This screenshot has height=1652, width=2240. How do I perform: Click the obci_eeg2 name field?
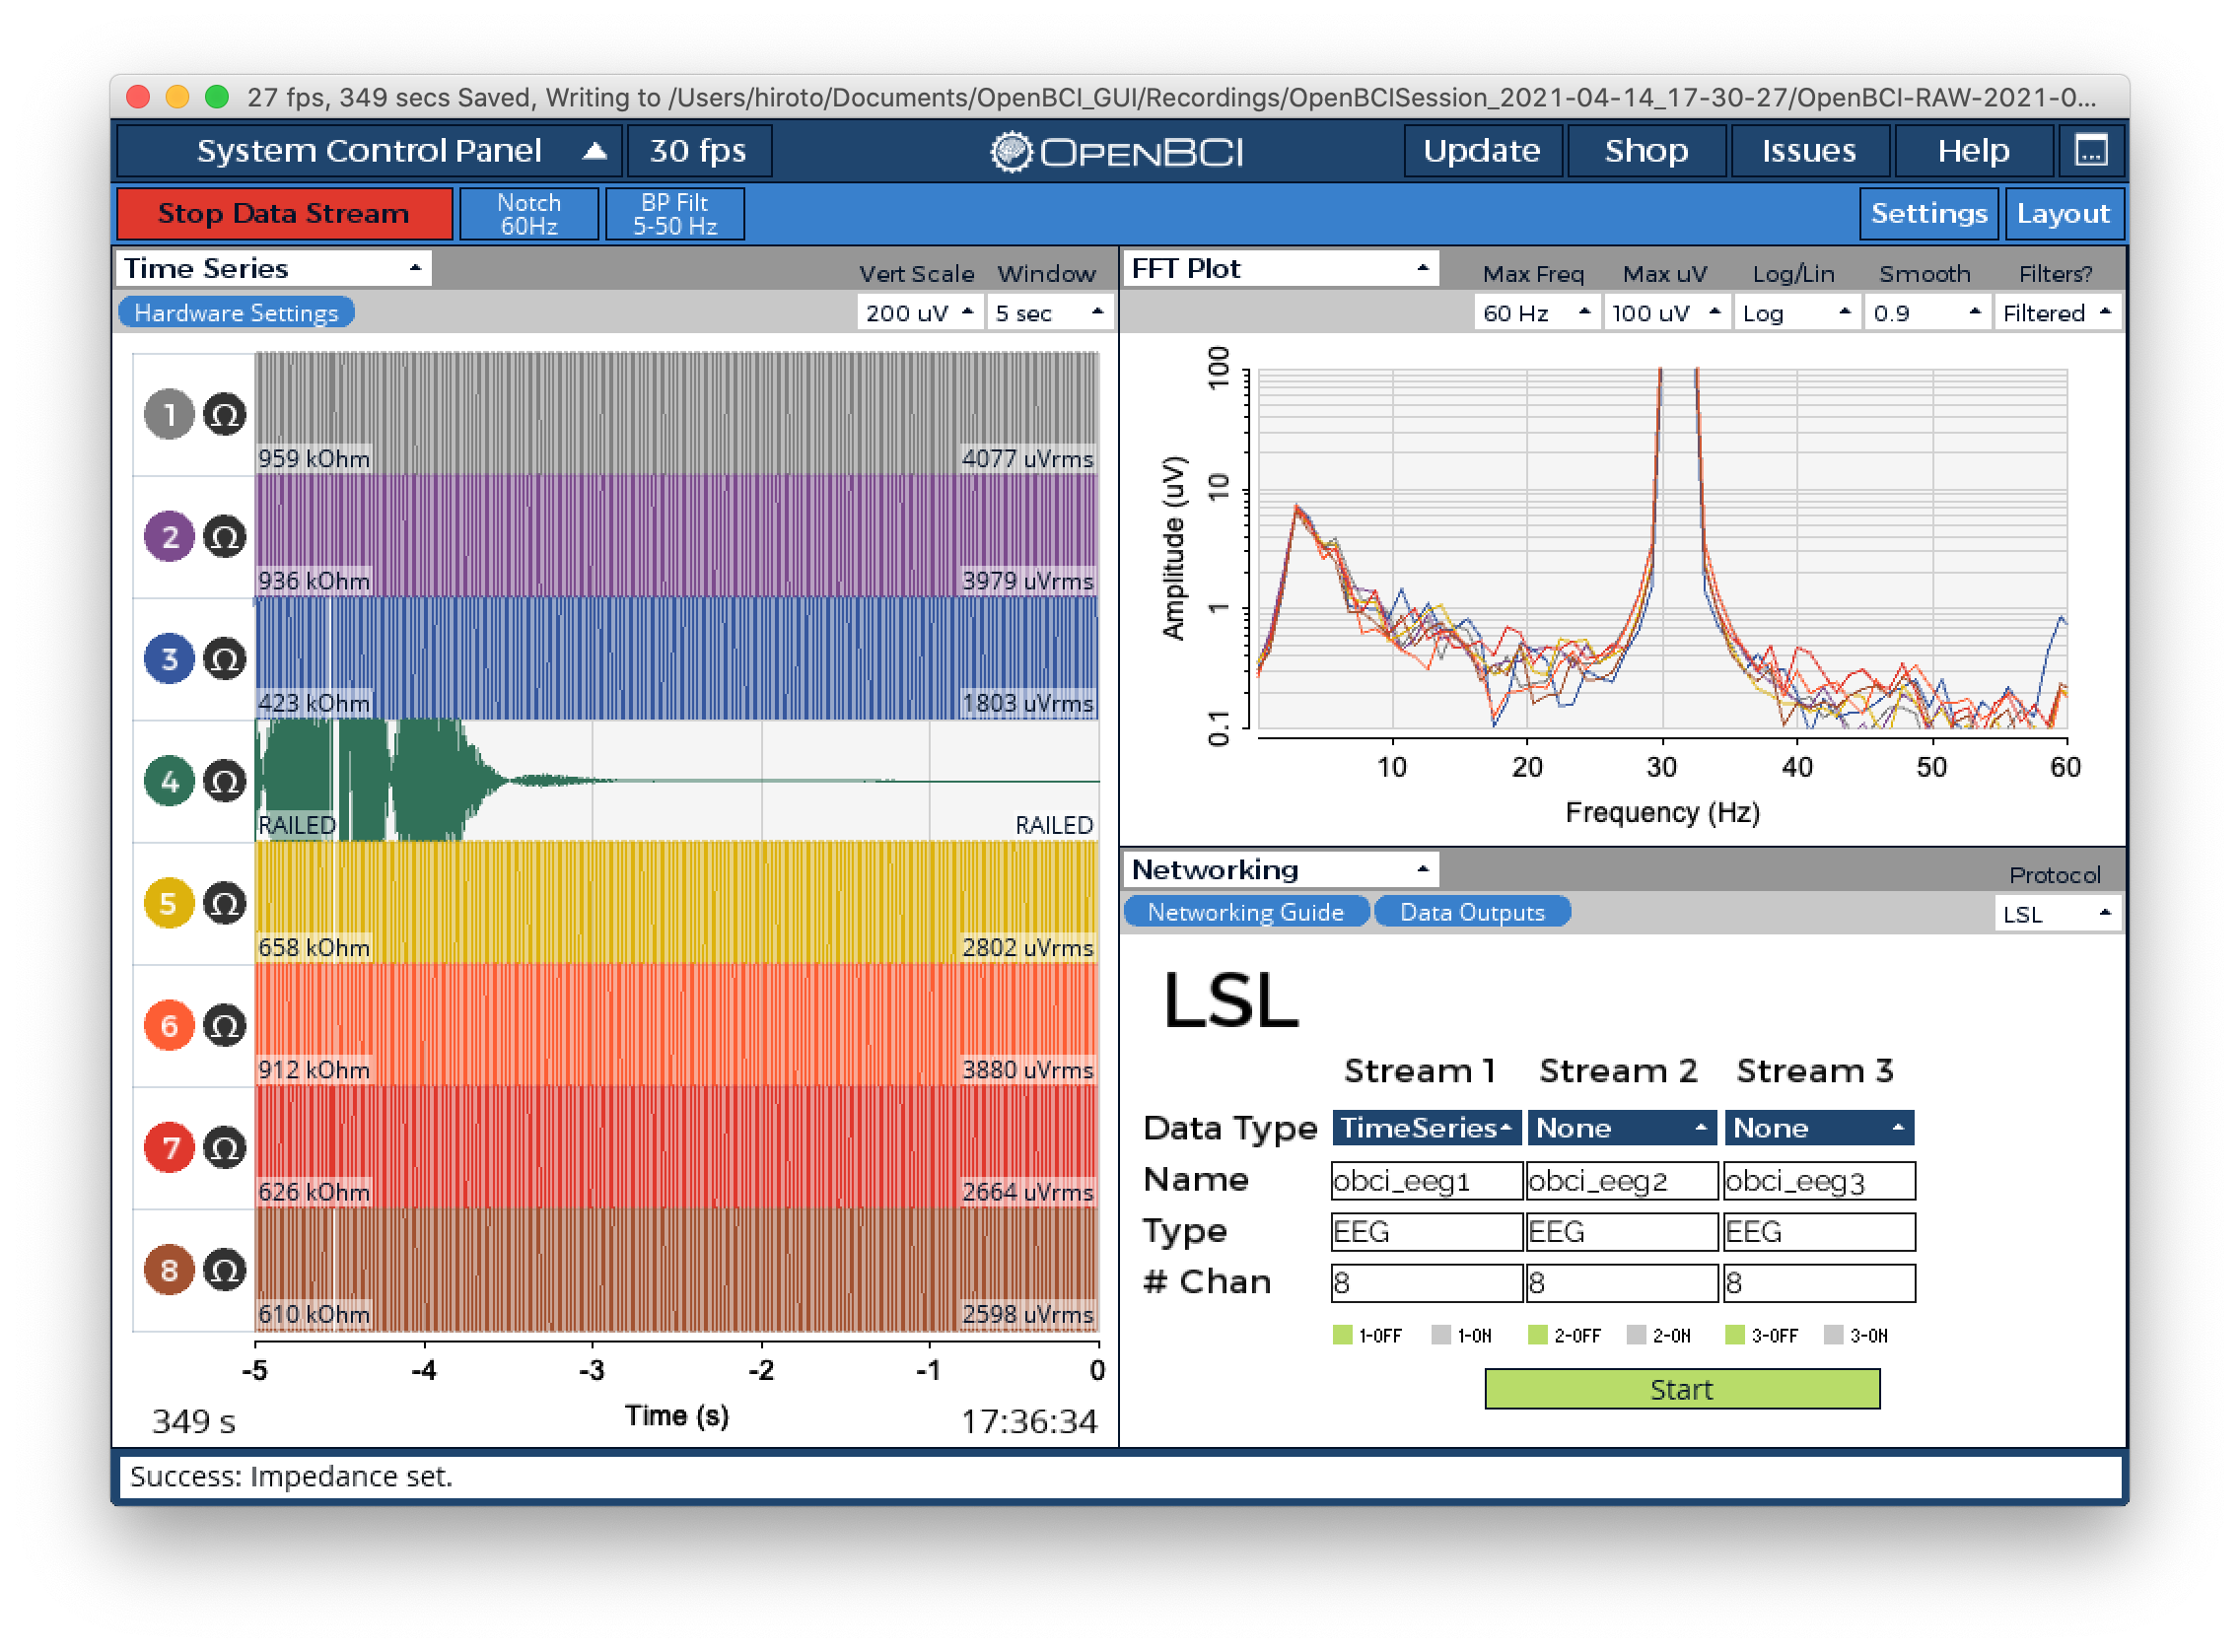tap(1621, 1181)
